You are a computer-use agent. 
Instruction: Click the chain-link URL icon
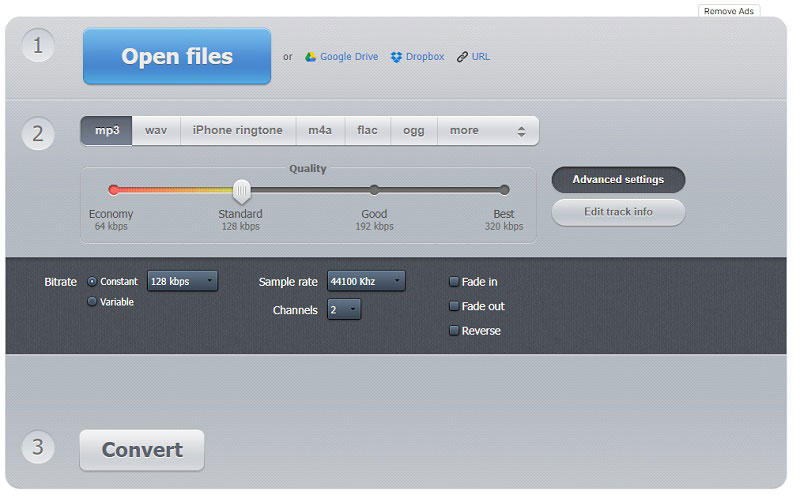462,57
